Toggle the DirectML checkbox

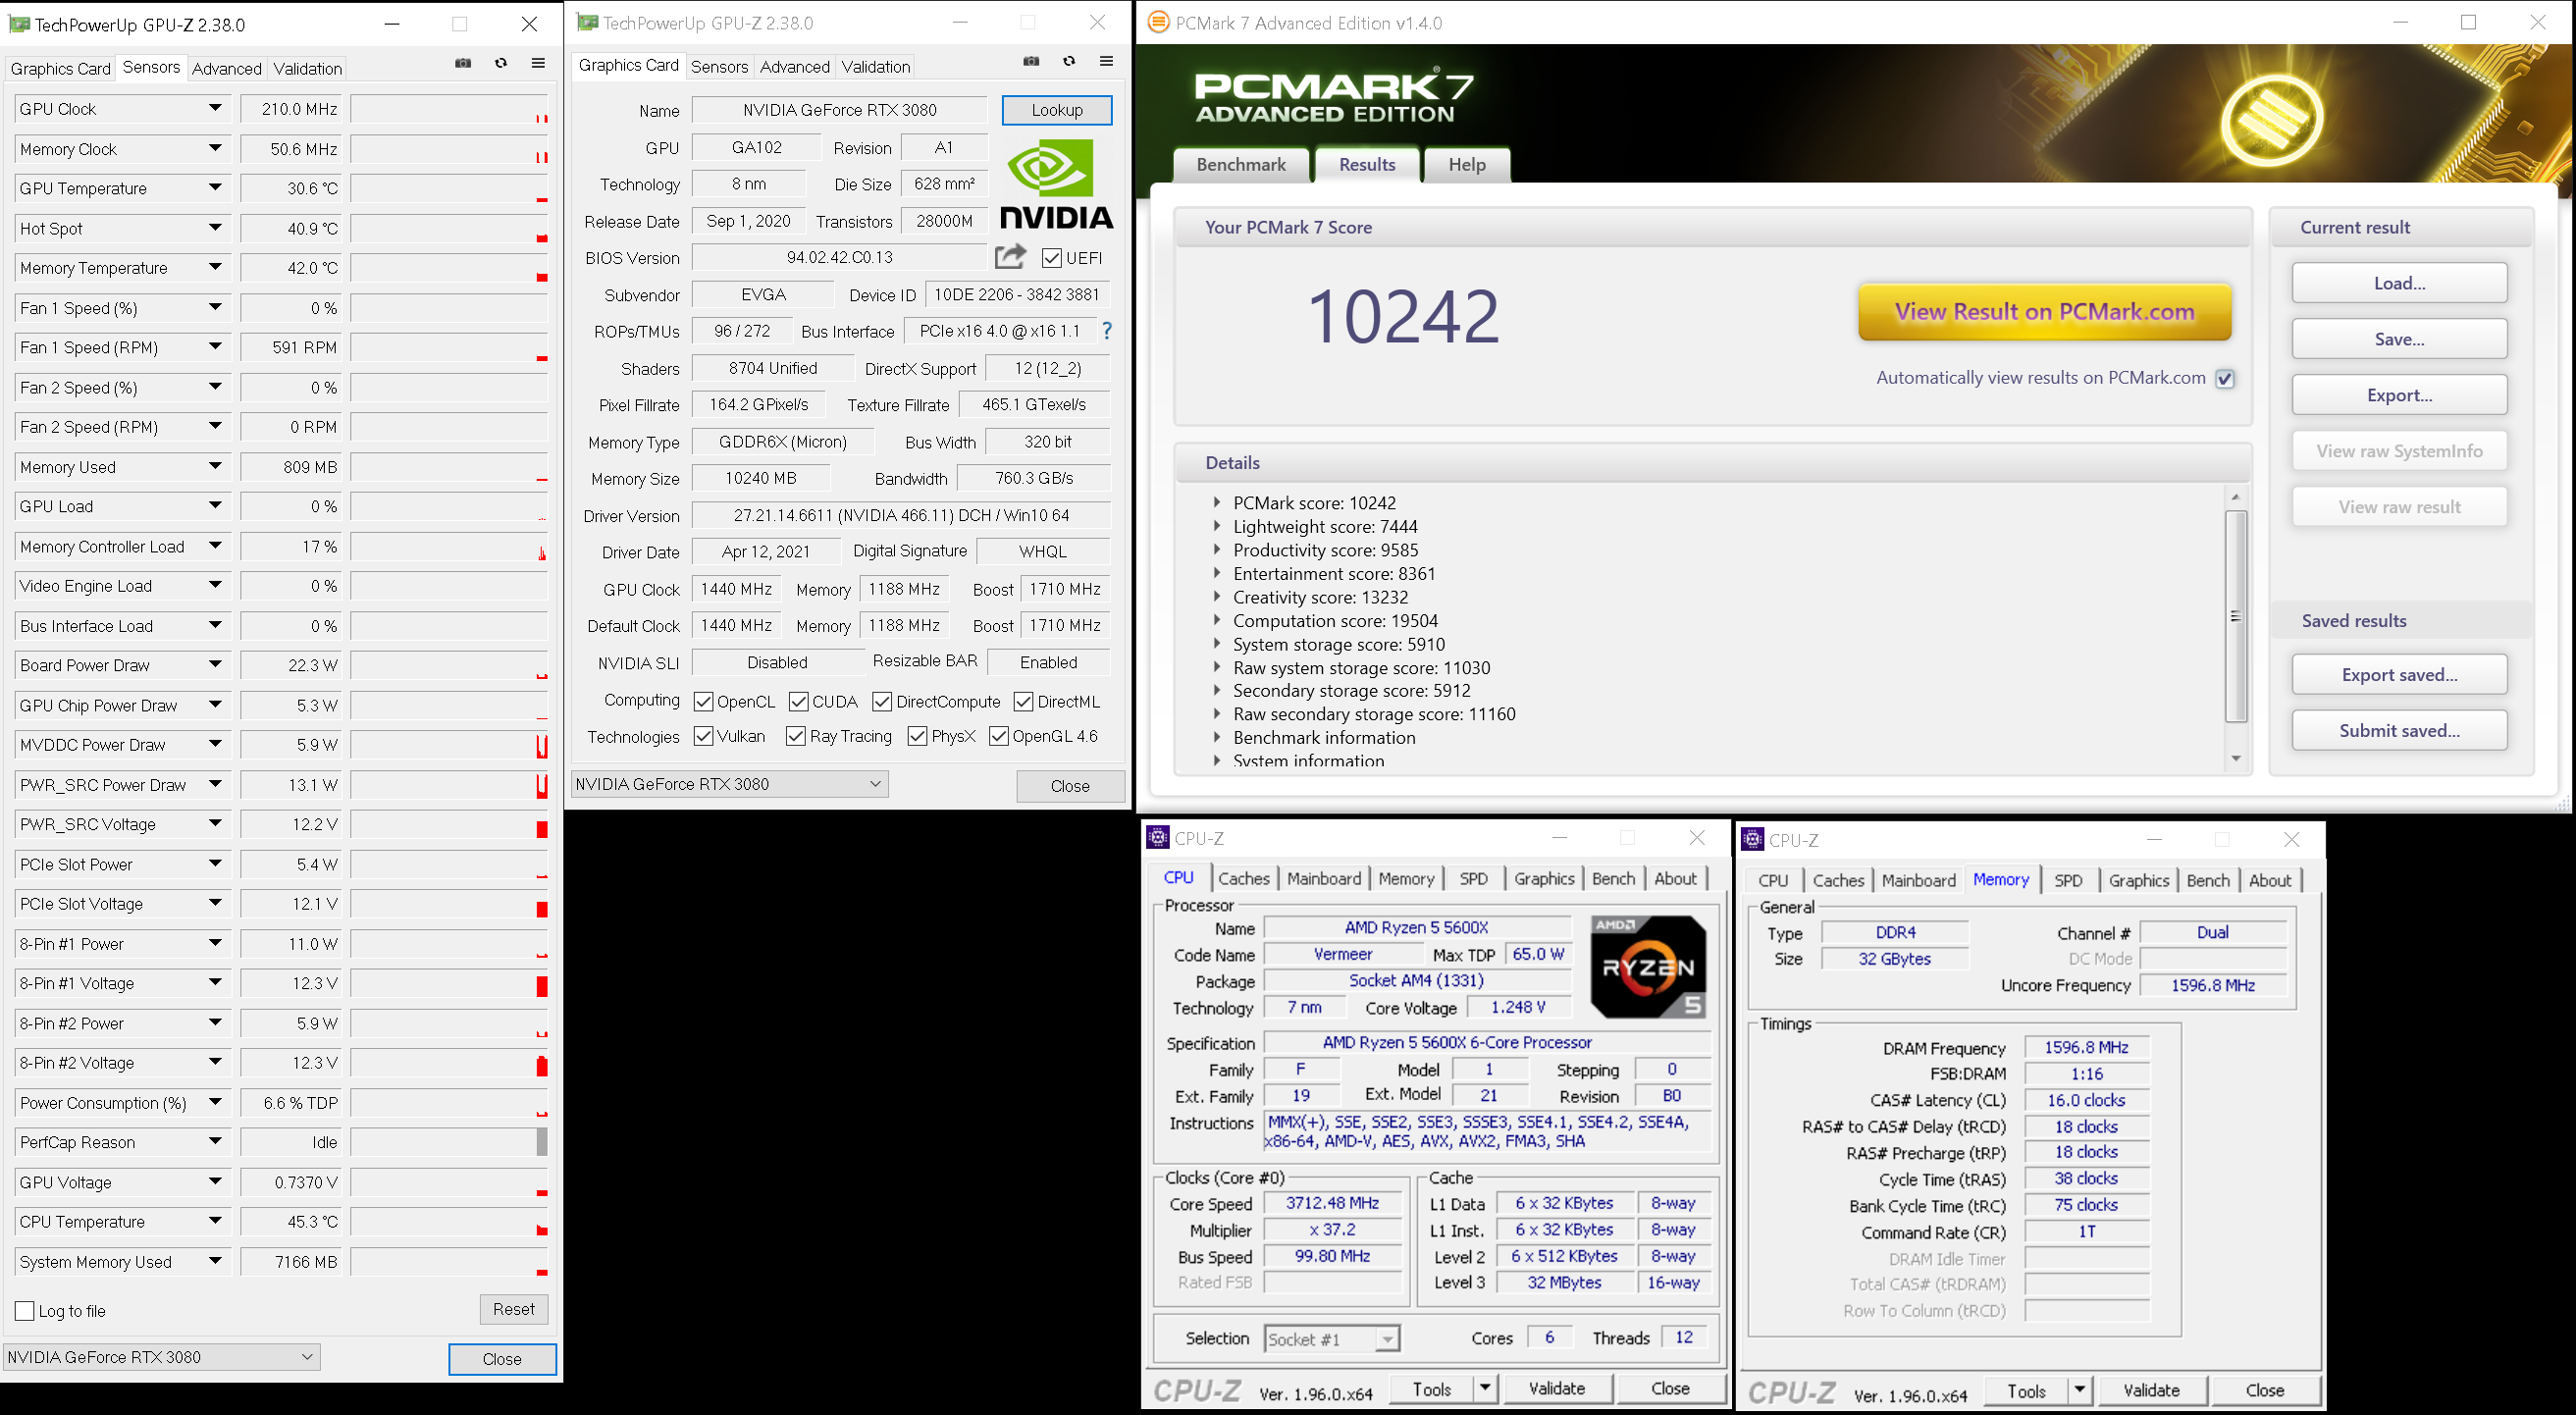[x=1023, y=702]
